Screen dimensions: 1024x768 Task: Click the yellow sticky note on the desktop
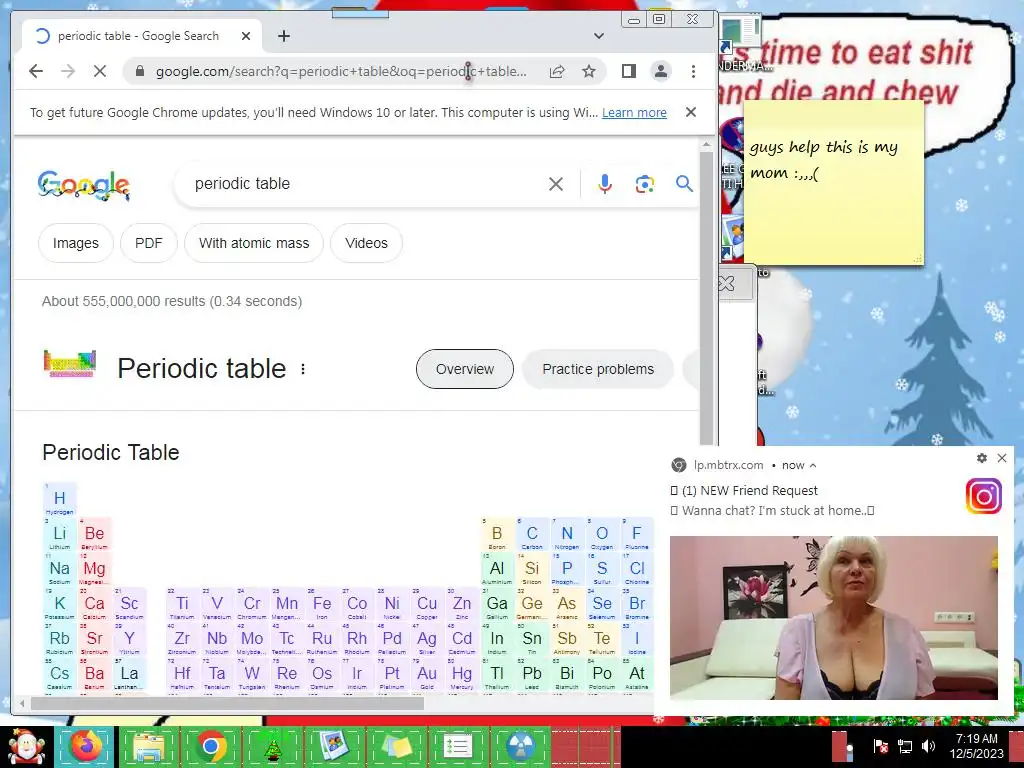click(834, 183)
